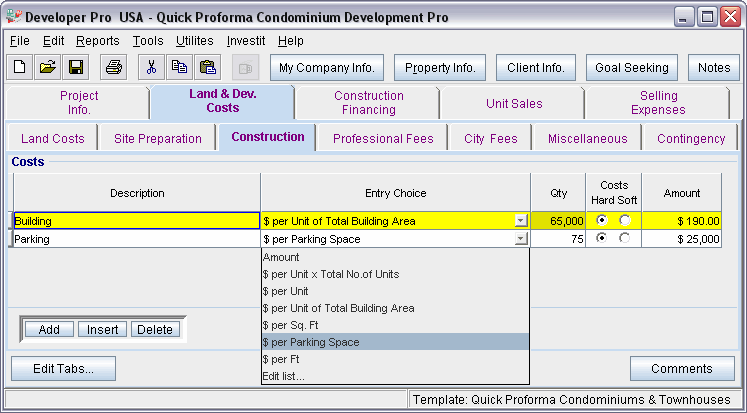Viewport: 747px width, 413px height.
Task: Choose $ per Unit x Total No.of Units
Action: [395, 274]
